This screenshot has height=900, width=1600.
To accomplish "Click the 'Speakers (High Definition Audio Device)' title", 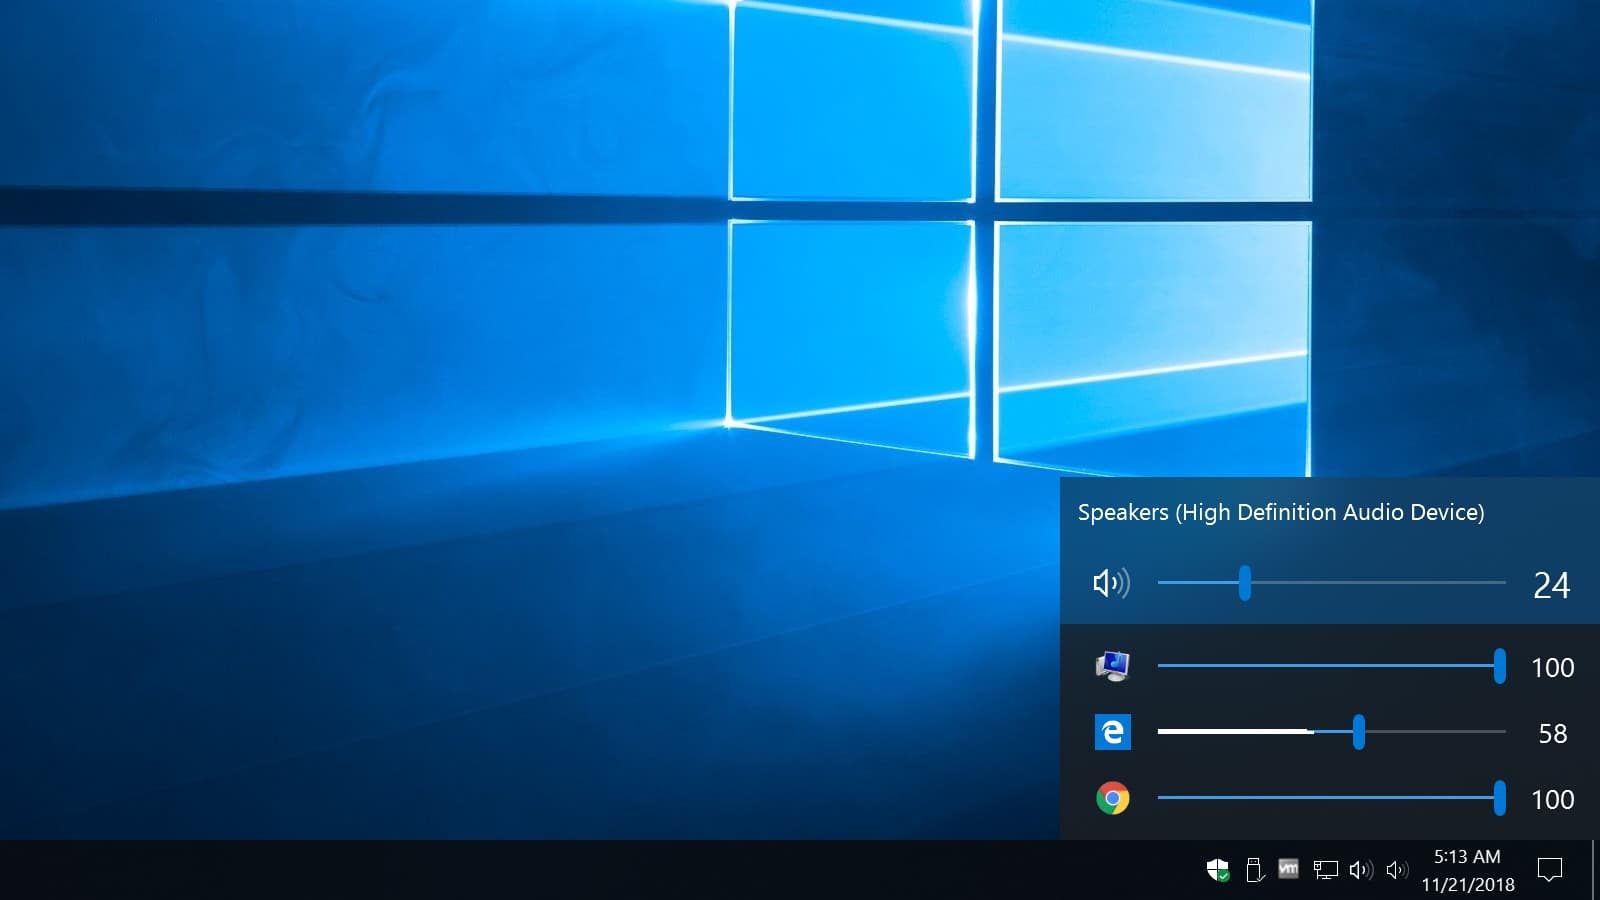I will coord(1281,512).
